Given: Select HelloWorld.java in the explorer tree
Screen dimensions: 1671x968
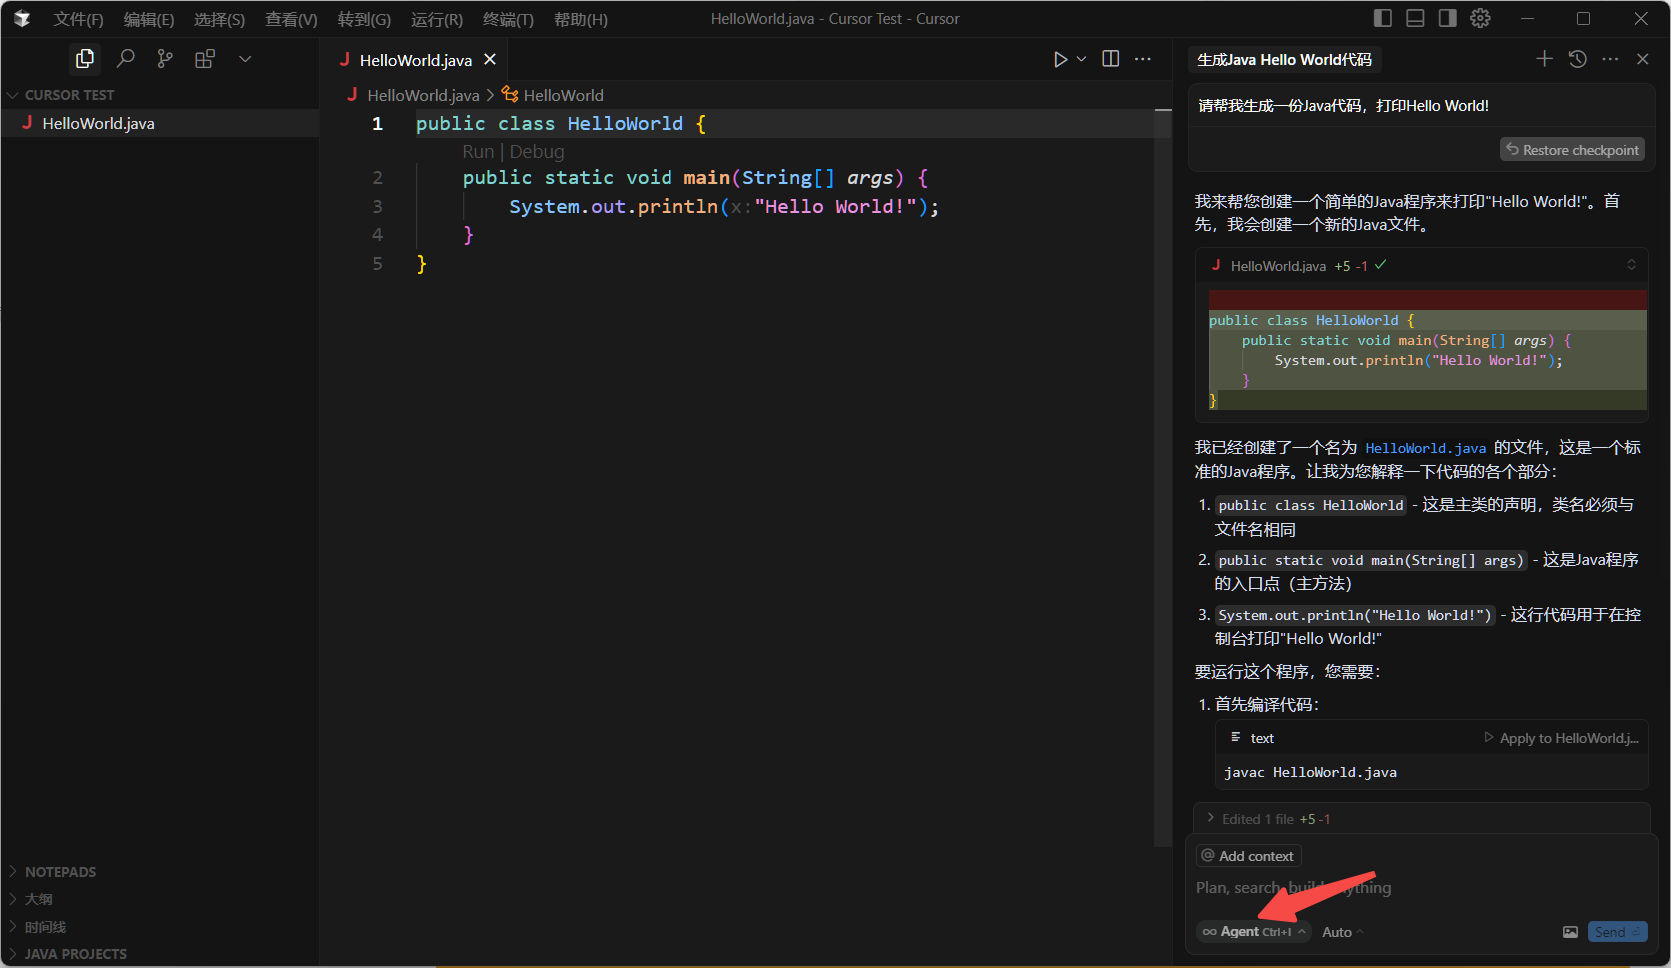Looking at the screenshot, I should coord(160,123).
